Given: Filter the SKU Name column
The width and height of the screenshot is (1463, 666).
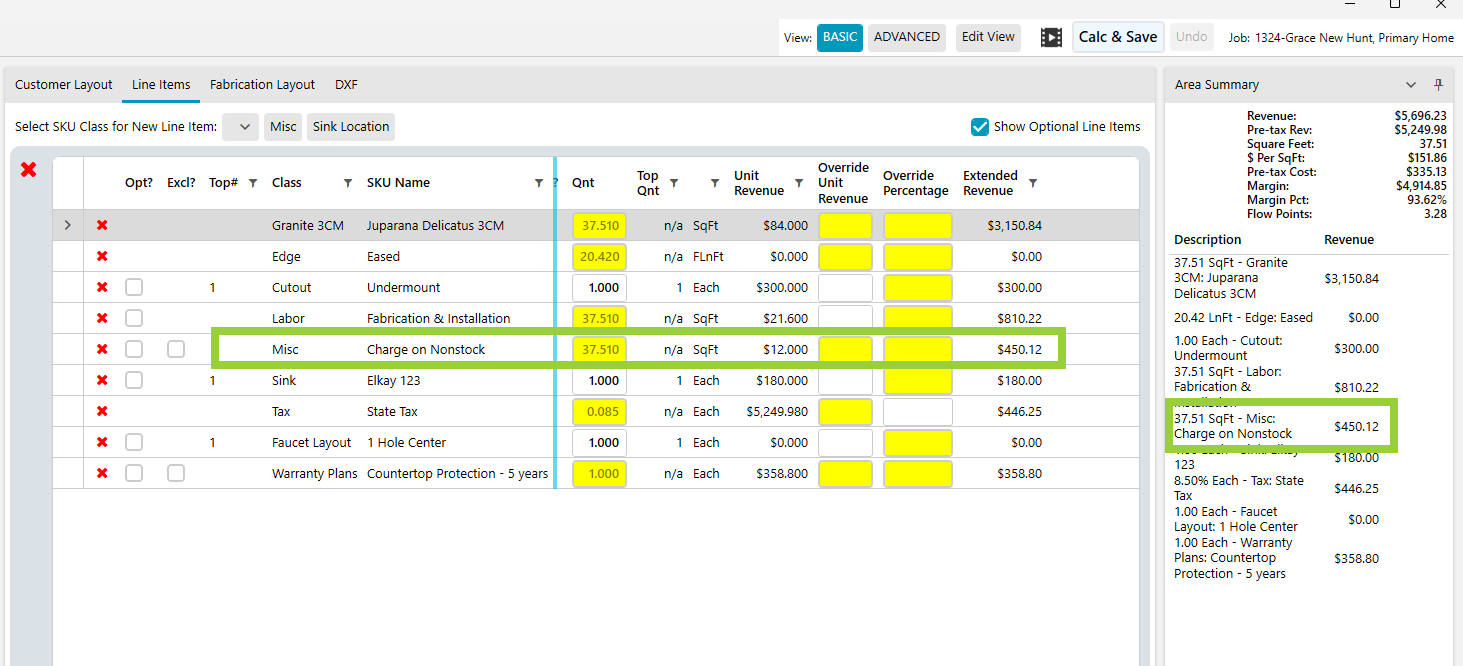Looking at the screenshot, I should [x=540, y=183].
